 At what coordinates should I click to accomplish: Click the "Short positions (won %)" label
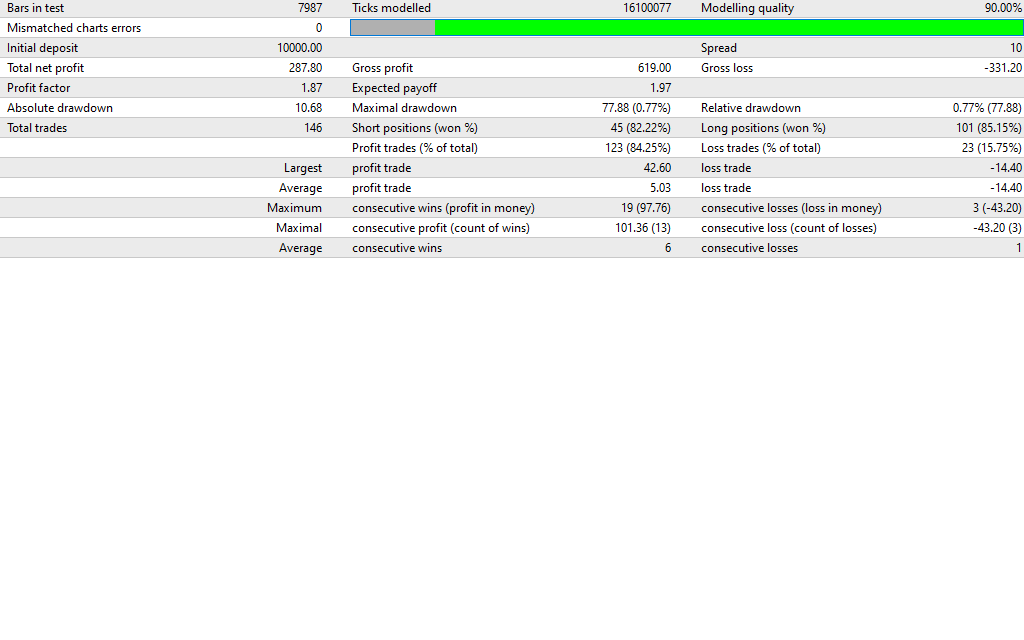pos(415,128)
